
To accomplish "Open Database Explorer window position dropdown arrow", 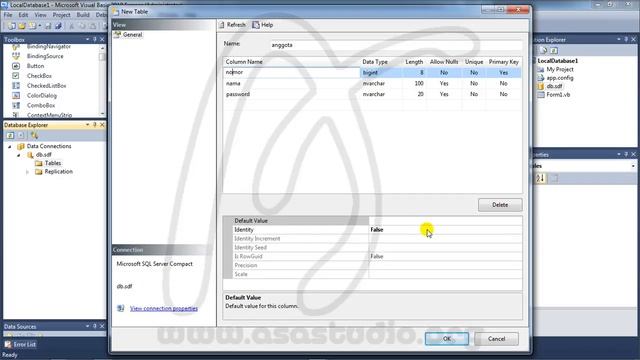I will coord(87,125).
